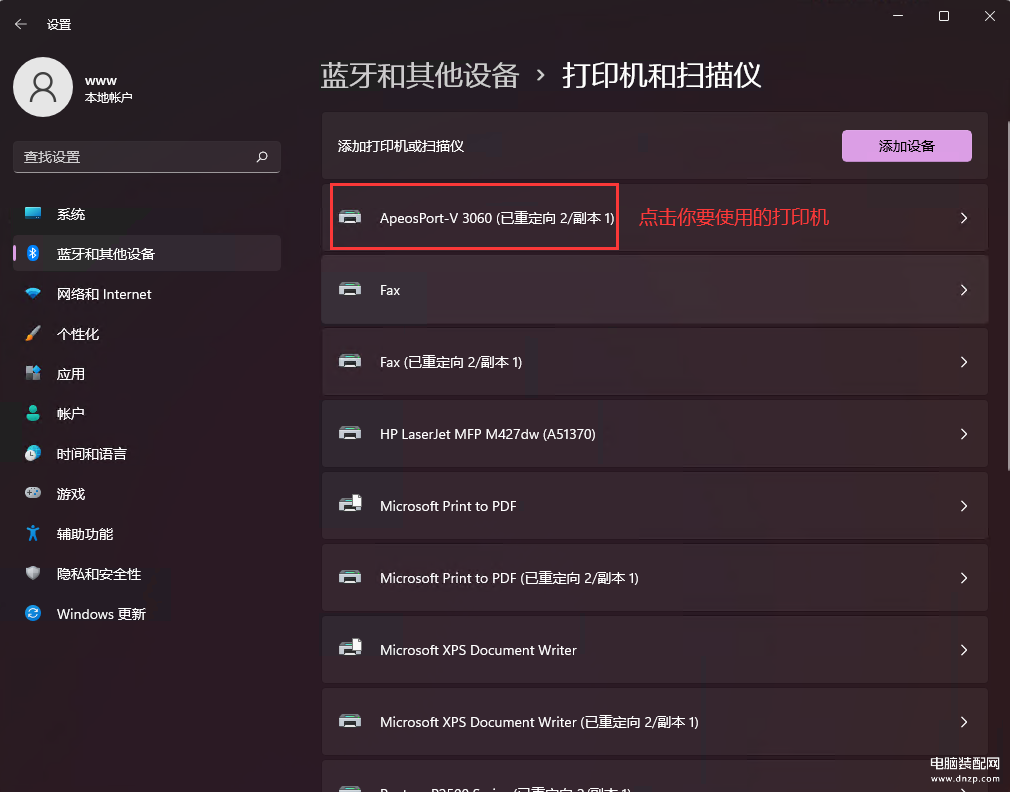Open 应用 settings
Viewport: 1010px width, 792px height.
[x=147, y=373]
